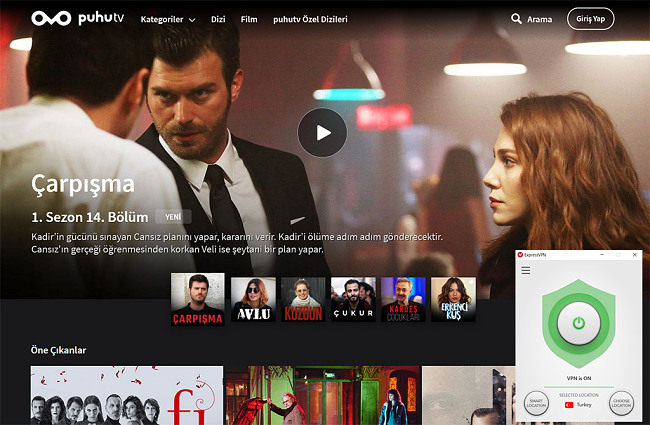
Task: Open the Film section
Action: coord(249,19)
